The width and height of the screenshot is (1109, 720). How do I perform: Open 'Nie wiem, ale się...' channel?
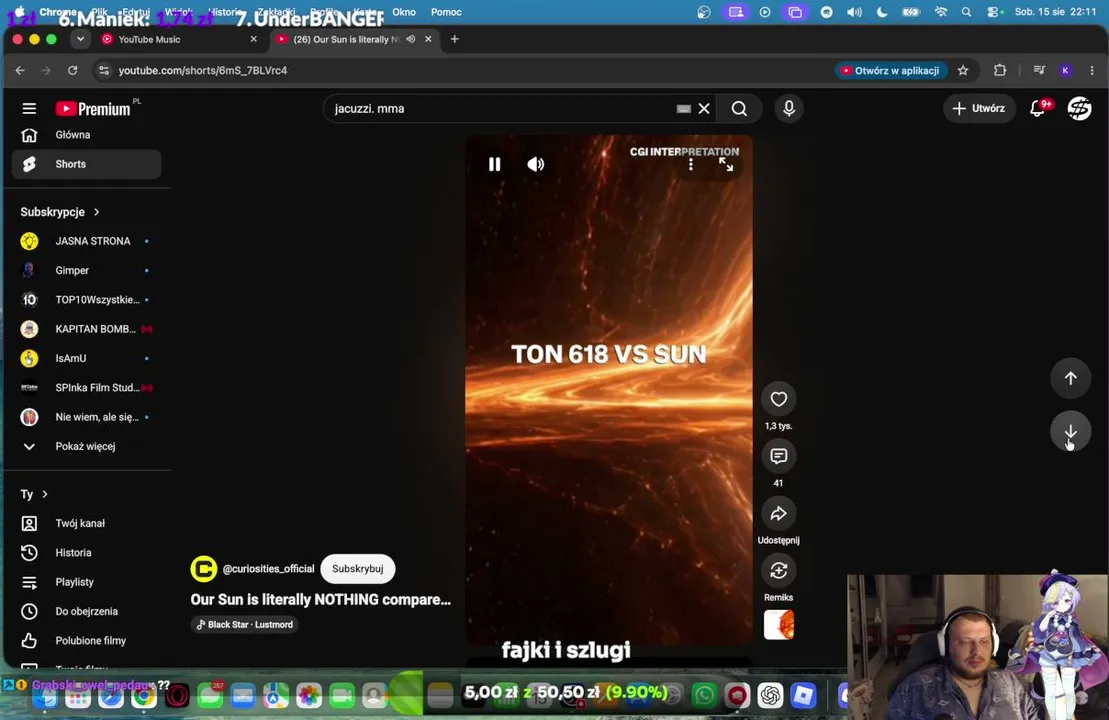(x=86, y=417)
